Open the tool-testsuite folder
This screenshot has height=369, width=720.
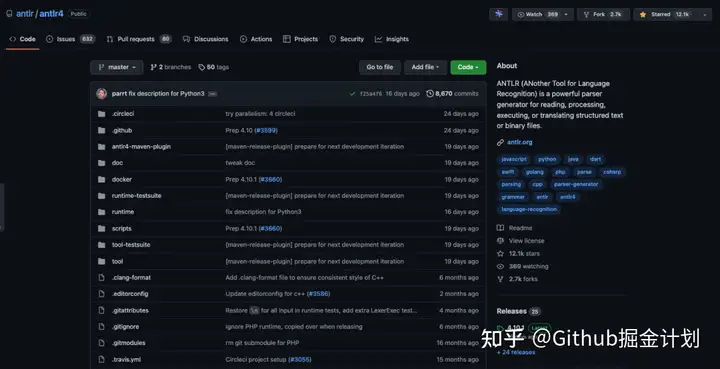coord(131,245)
